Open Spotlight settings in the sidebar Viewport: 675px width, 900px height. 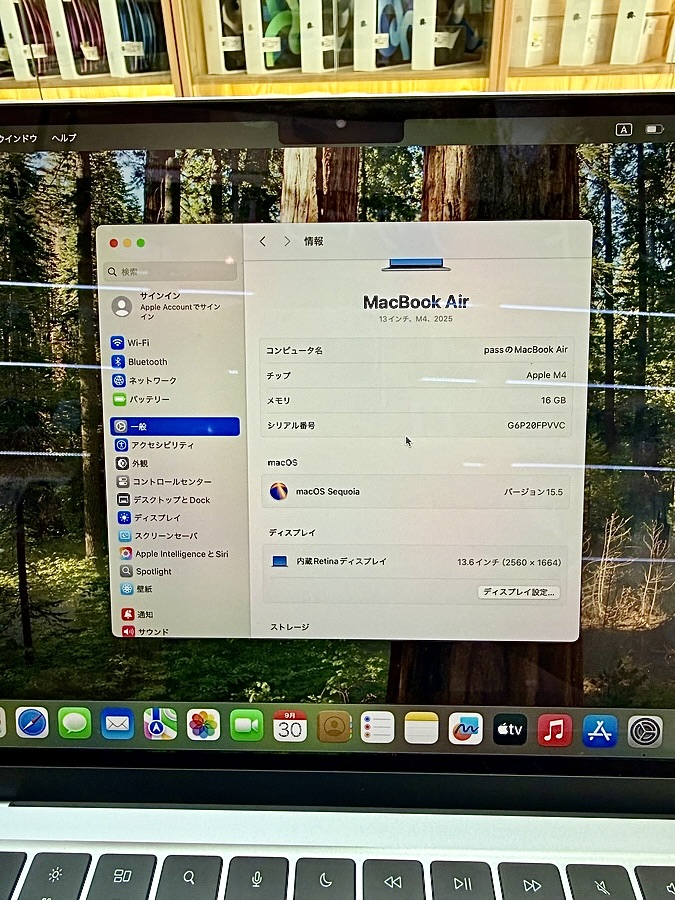(153, 572)
